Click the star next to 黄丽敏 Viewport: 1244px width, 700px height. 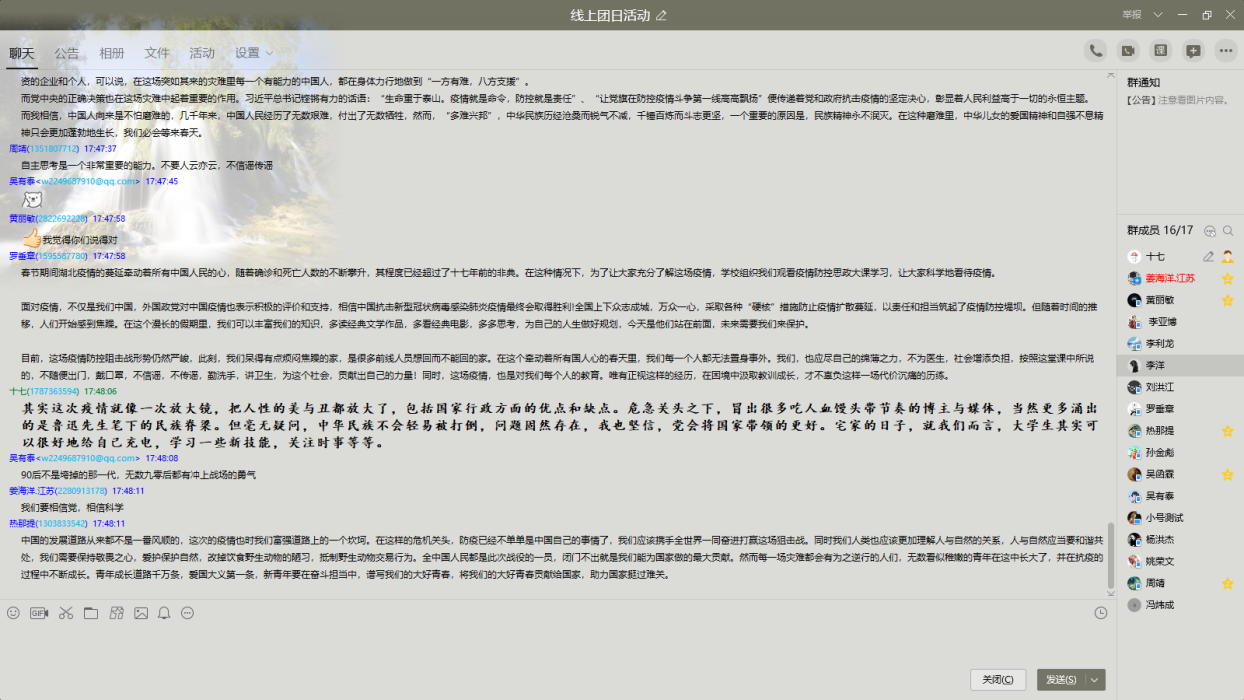click(1227, 300)
